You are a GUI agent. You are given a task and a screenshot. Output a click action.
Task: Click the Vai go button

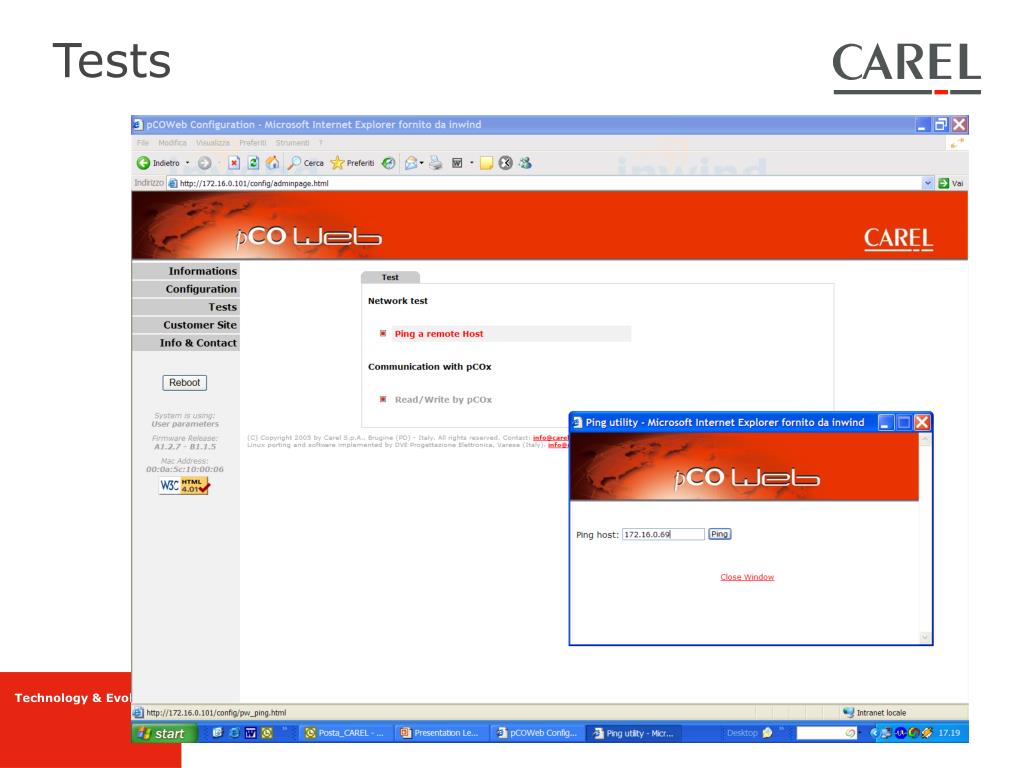coord(951,184)
